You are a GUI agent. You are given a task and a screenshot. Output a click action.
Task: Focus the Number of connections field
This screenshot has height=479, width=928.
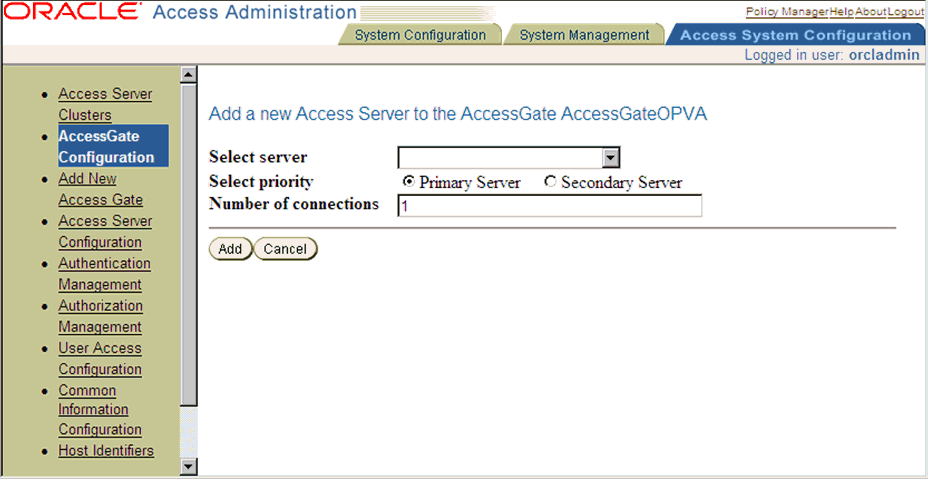(550, 206)
